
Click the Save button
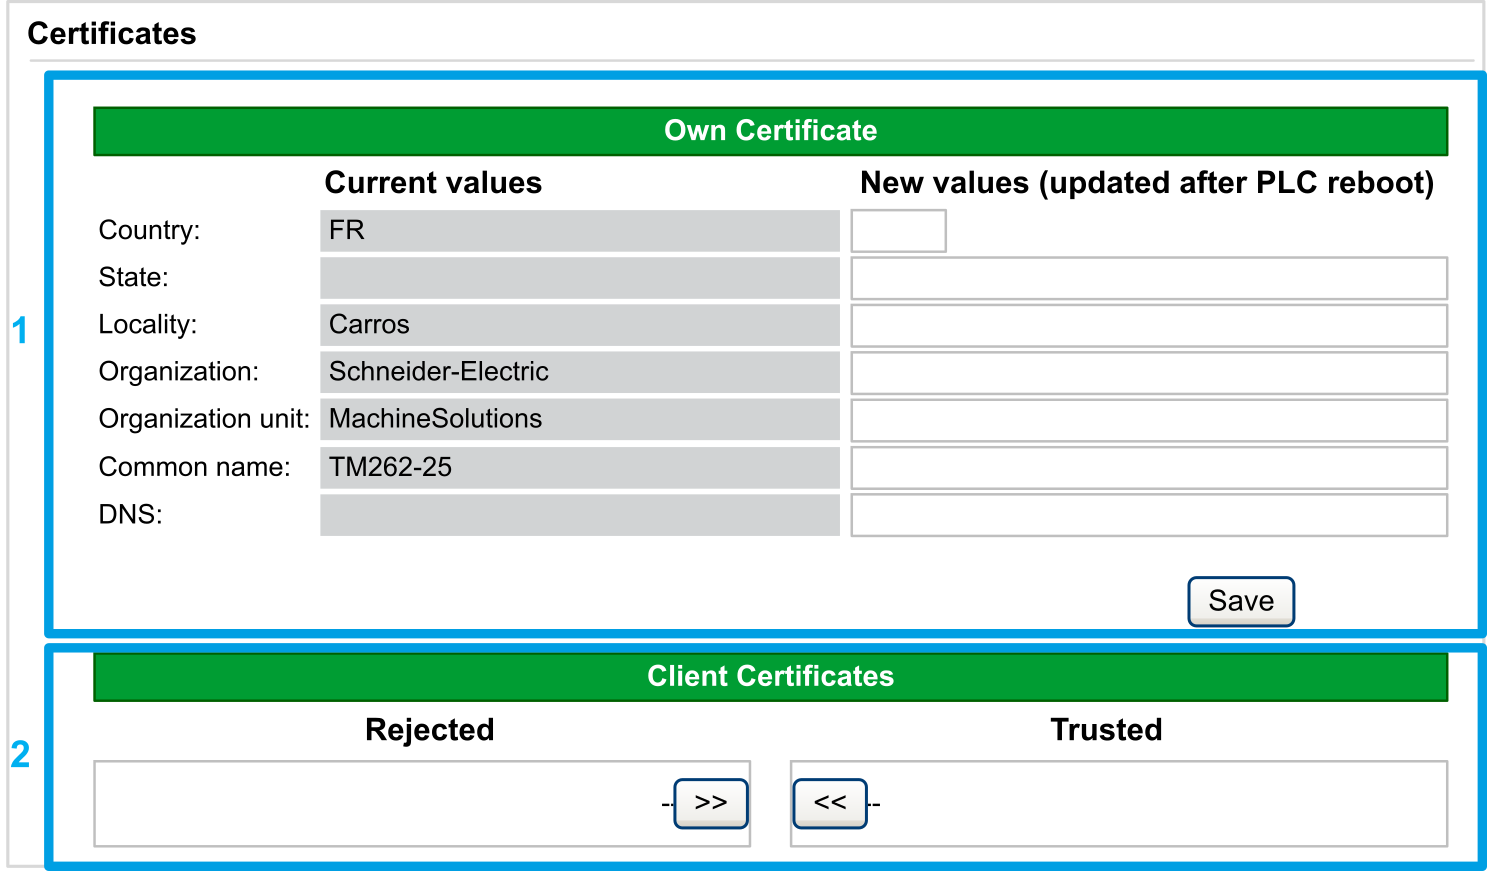click(x=1240, y=602)
